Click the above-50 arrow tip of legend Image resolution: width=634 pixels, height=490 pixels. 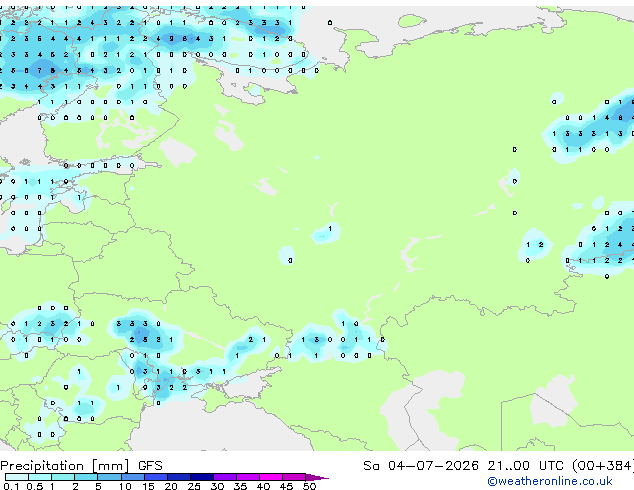click(317, 478)
